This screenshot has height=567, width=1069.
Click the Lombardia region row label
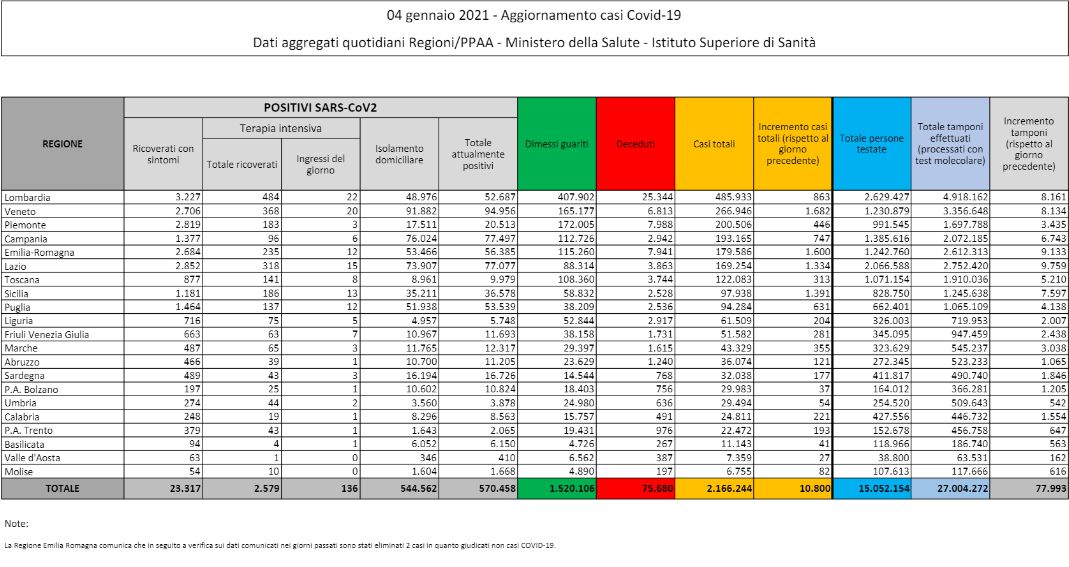[27, 198]
